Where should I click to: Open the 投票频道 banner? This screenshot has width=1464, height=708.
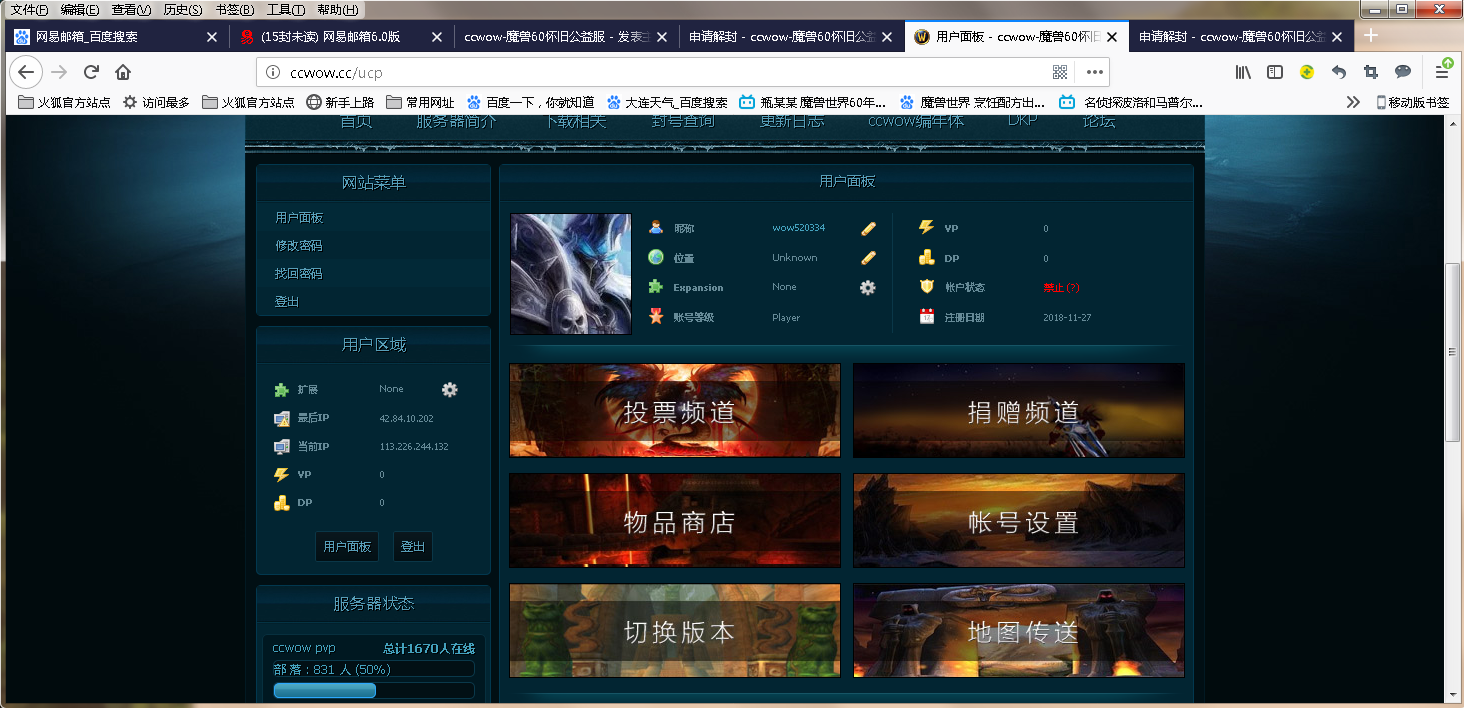pyautogui.click(x=675, y=410)
